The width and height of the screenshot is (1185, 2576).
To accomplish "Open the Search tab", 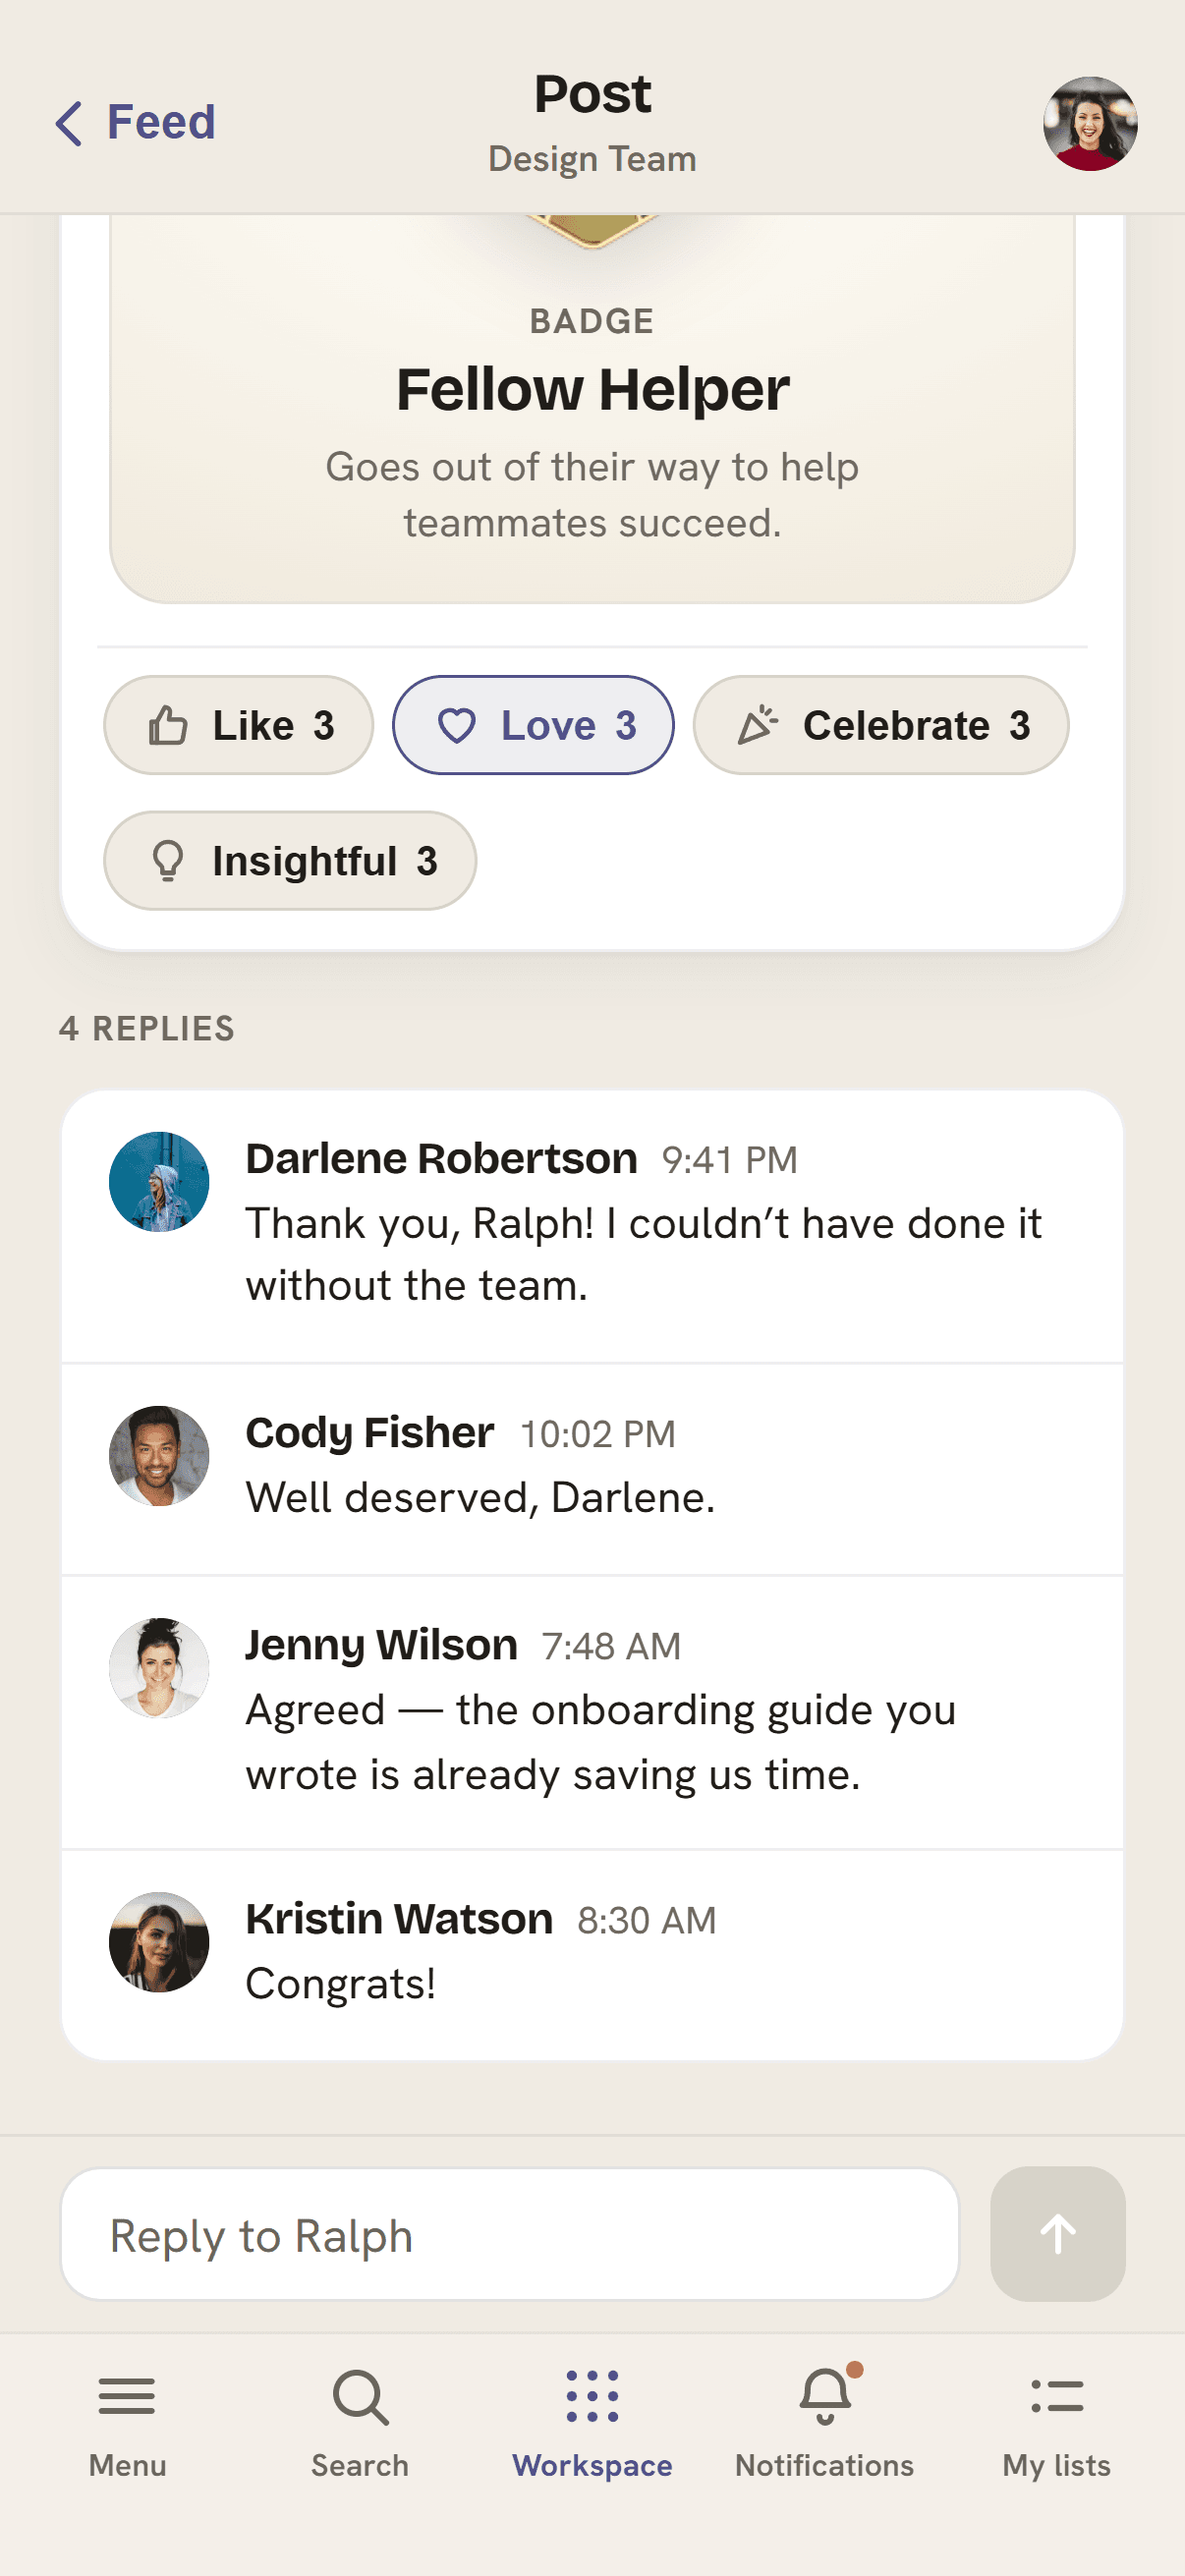I will [x=360, y=2424].
